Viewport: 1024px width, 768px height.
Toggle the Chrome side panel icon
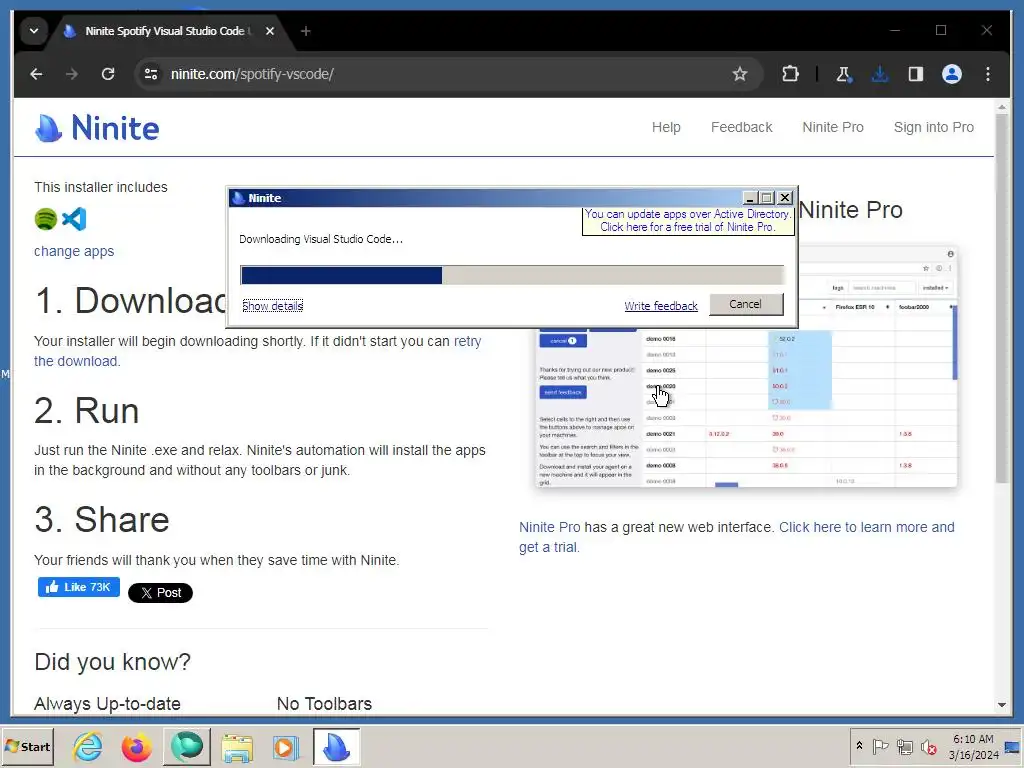tap(916, 74)
